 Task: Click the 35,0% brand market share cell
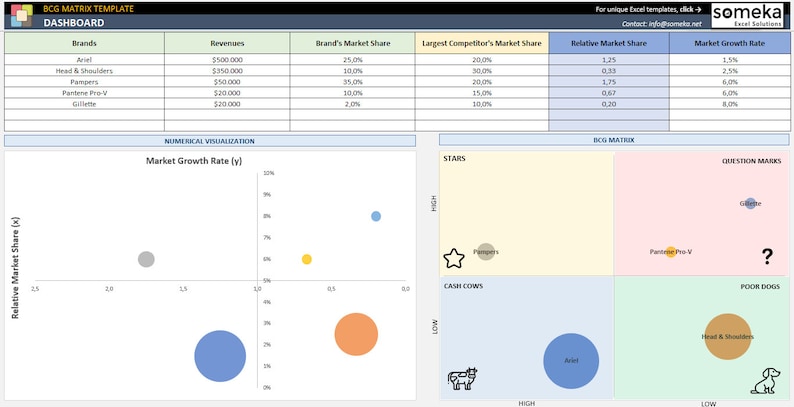(353, 82)
